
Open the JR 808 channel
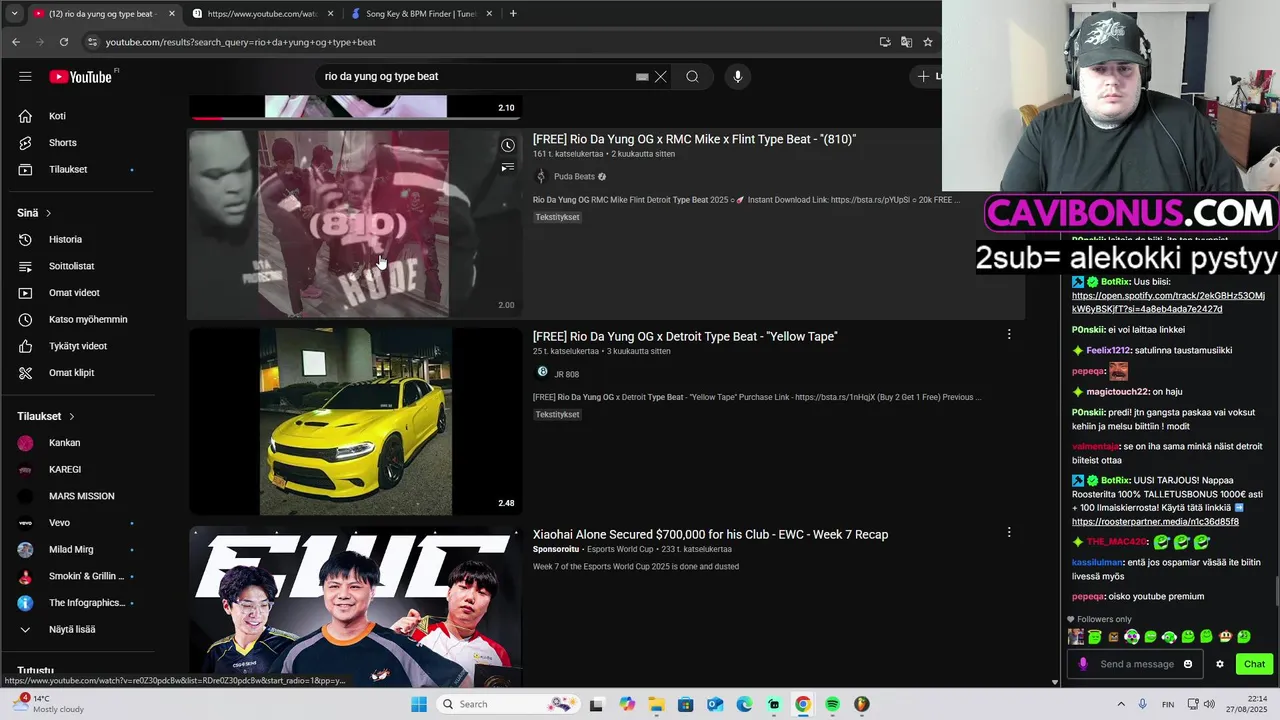click(566, 374)
